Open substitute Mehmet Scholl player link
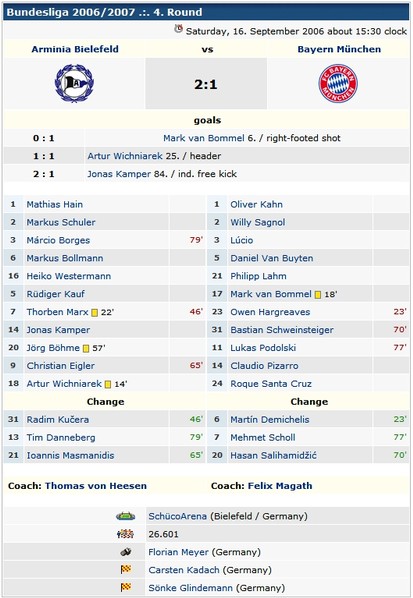The height and width of the screenshot is (598, 413). [x=263, y=437]
